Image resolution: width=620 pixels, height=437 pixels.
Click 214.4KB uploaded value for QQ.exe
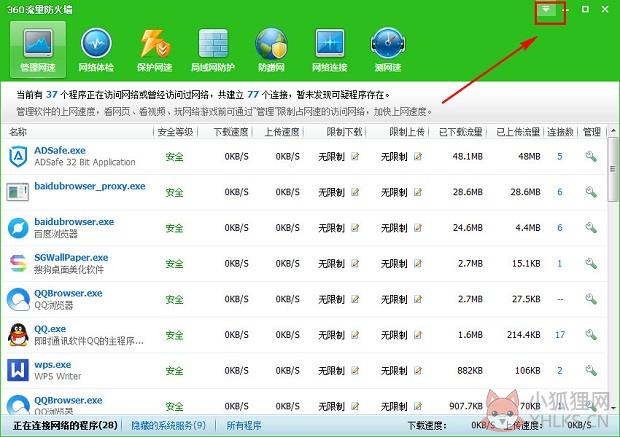click(524, 335)
